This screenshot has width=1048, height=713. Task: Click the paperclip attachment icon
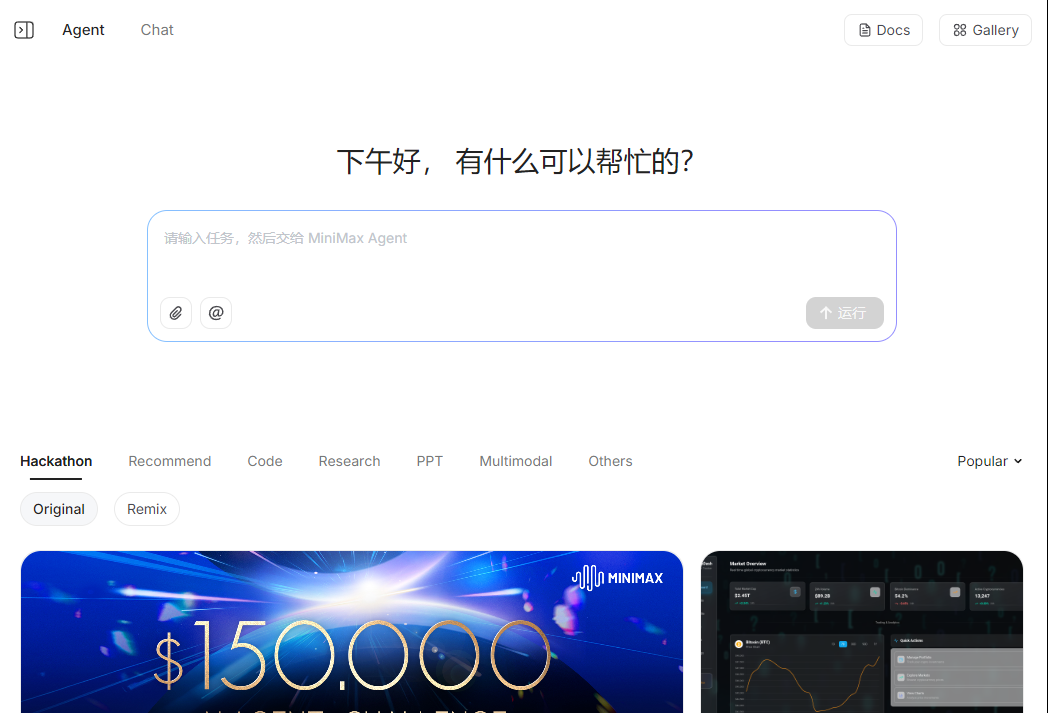click(176, 313)
